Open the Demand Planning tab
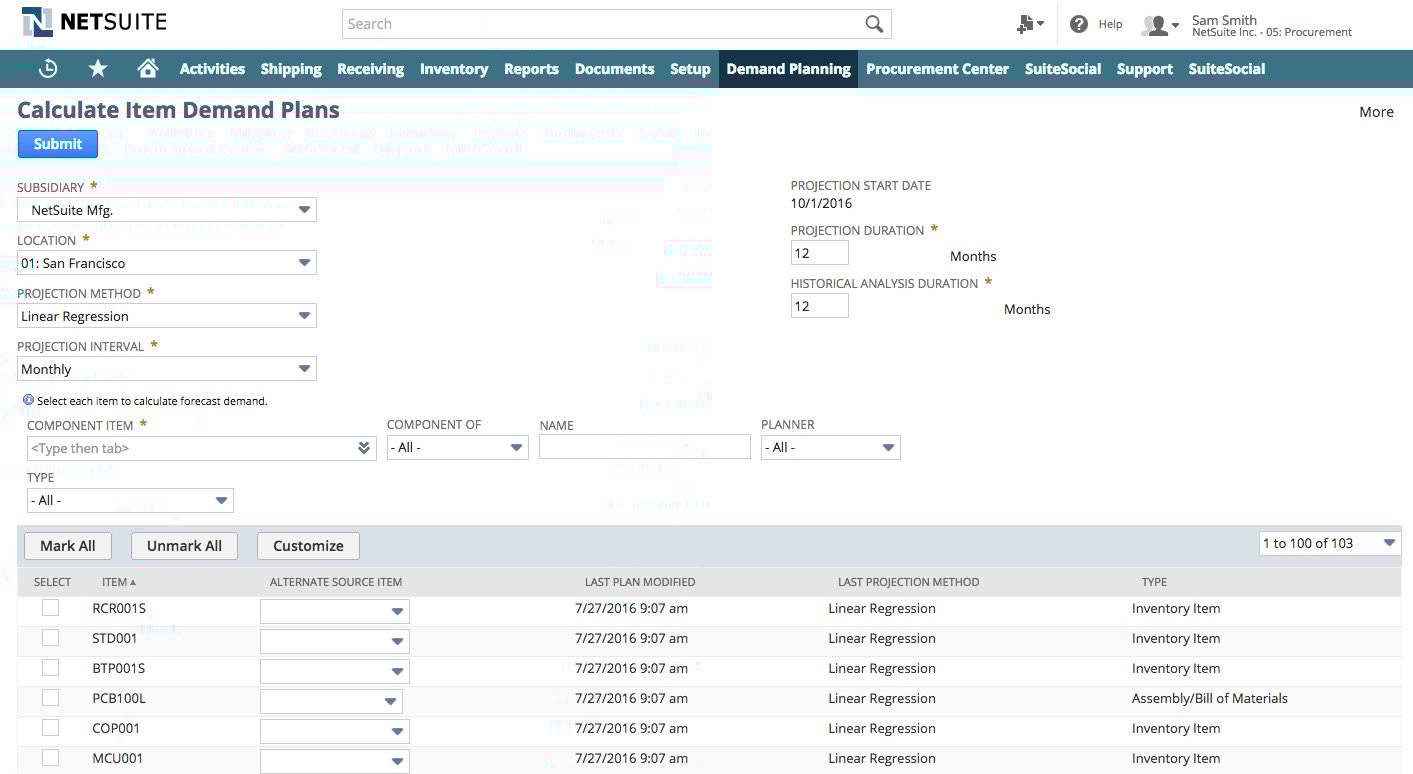Screen dimensions: 1413x774 coord(788,69)
